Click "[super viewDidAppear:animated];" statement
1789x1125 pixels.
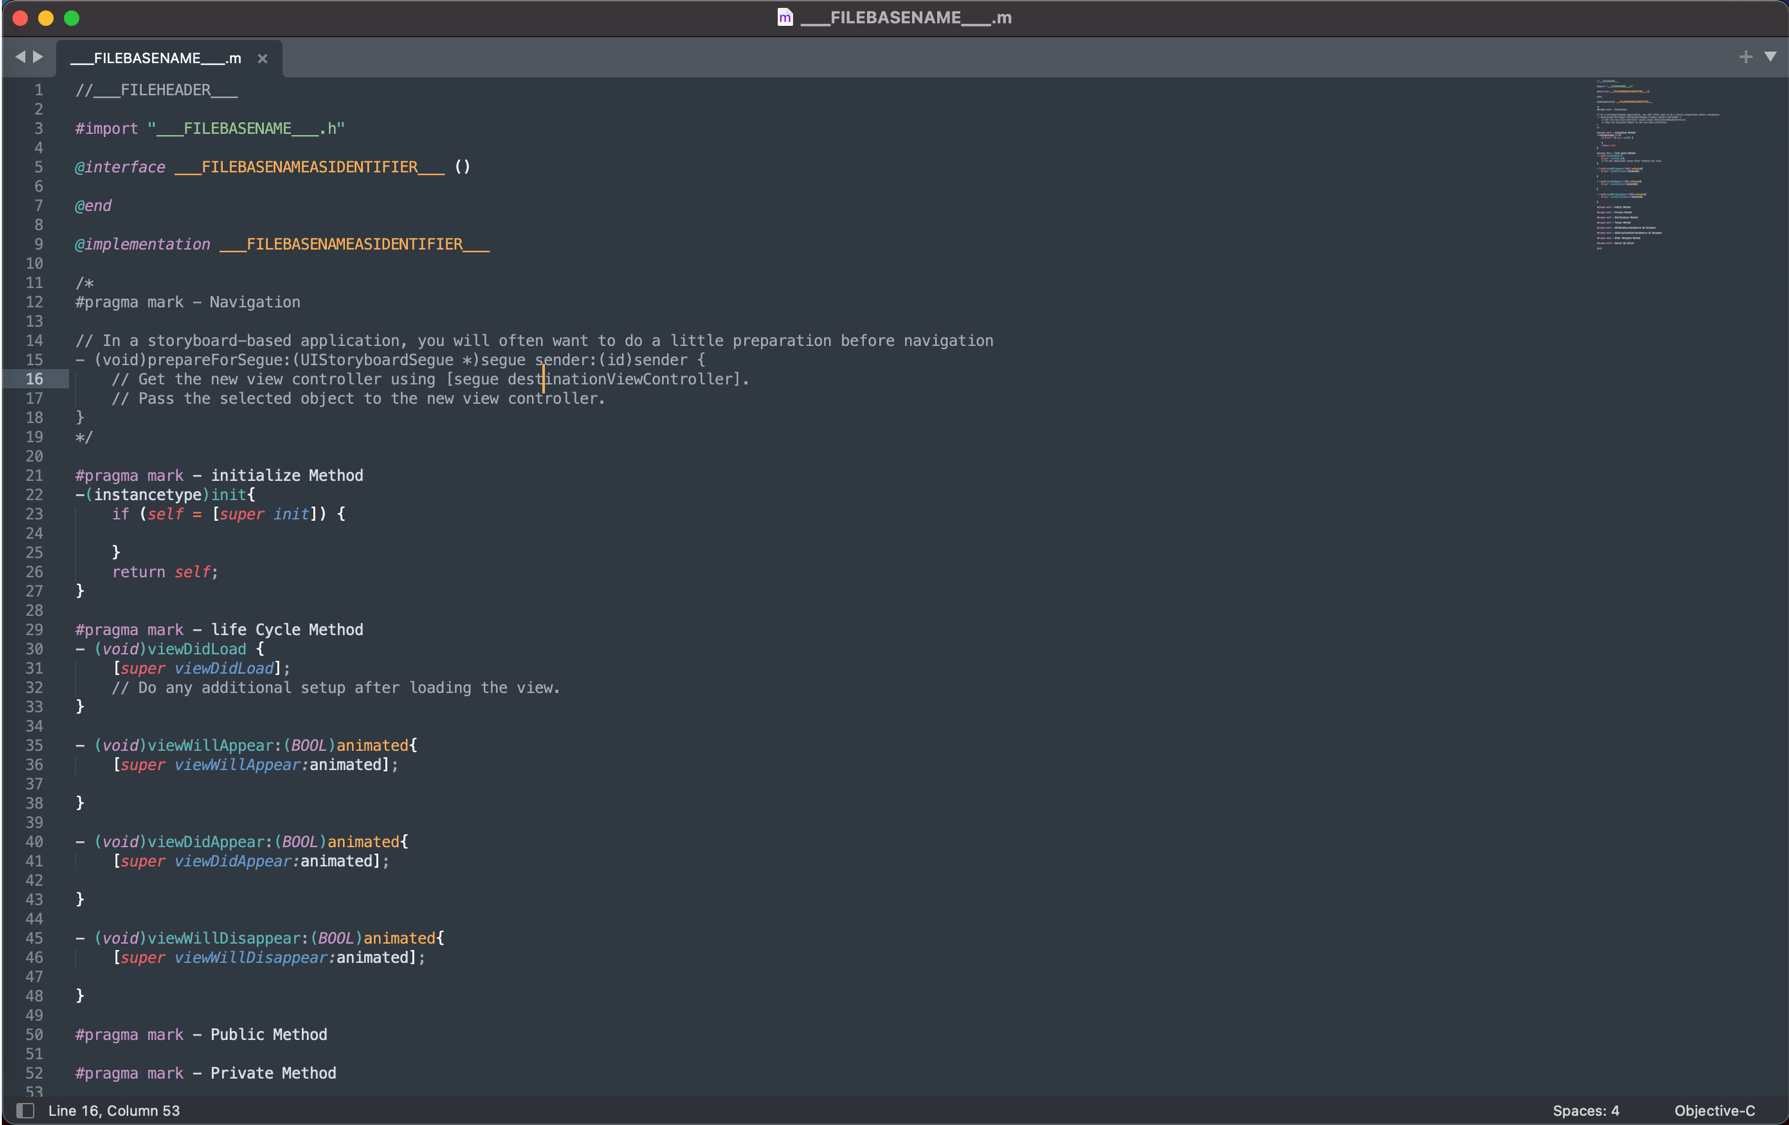(251, 861)
